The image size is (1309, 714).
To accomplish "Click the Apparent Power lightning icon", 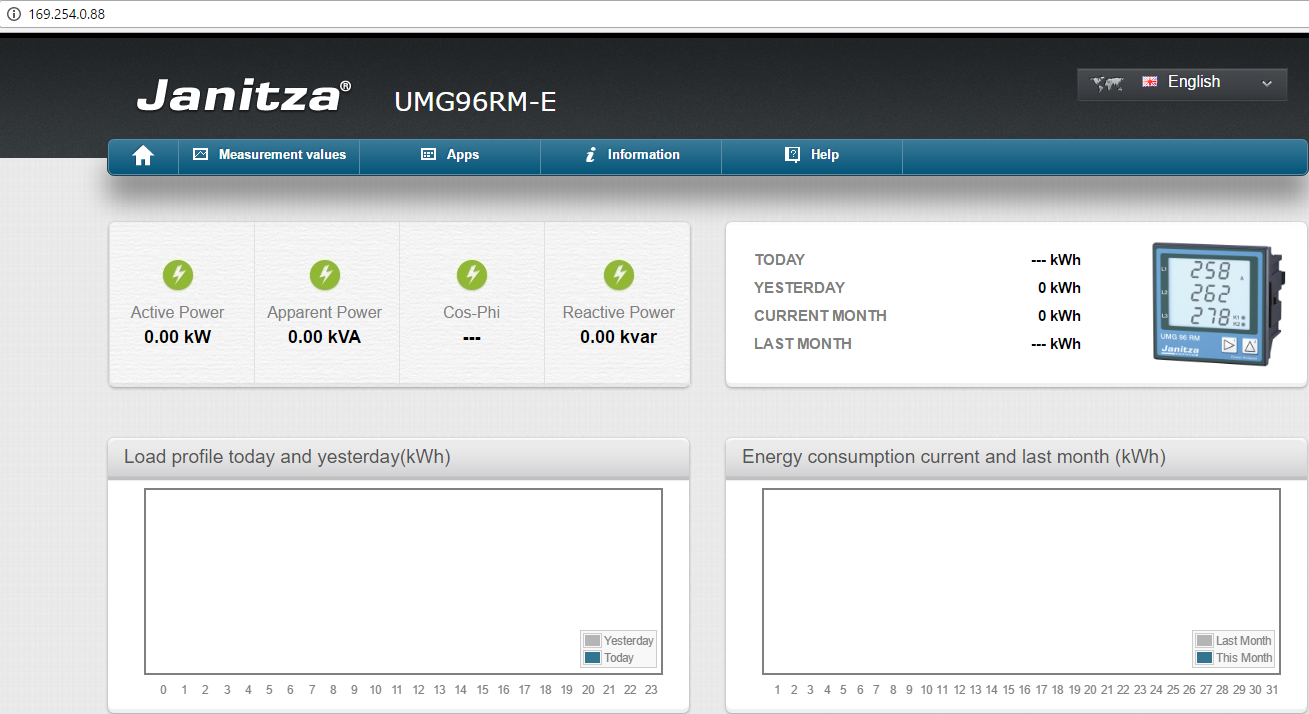I will (x=324, y=275).
